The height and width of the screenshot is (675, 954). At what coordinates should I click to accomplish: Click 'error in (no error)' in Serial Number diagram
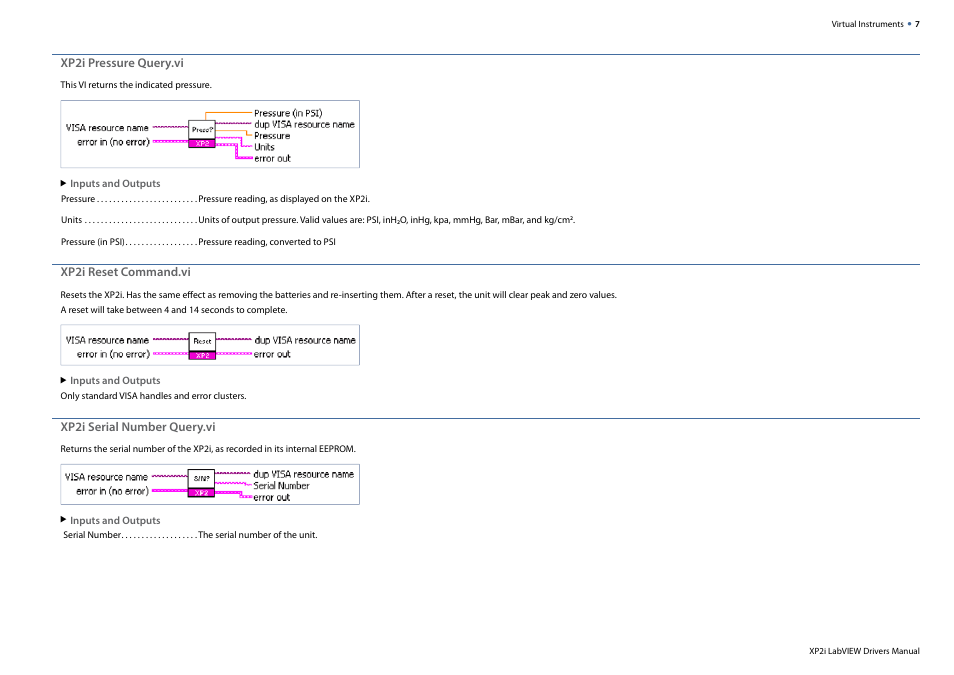click(x=113, y=491)
